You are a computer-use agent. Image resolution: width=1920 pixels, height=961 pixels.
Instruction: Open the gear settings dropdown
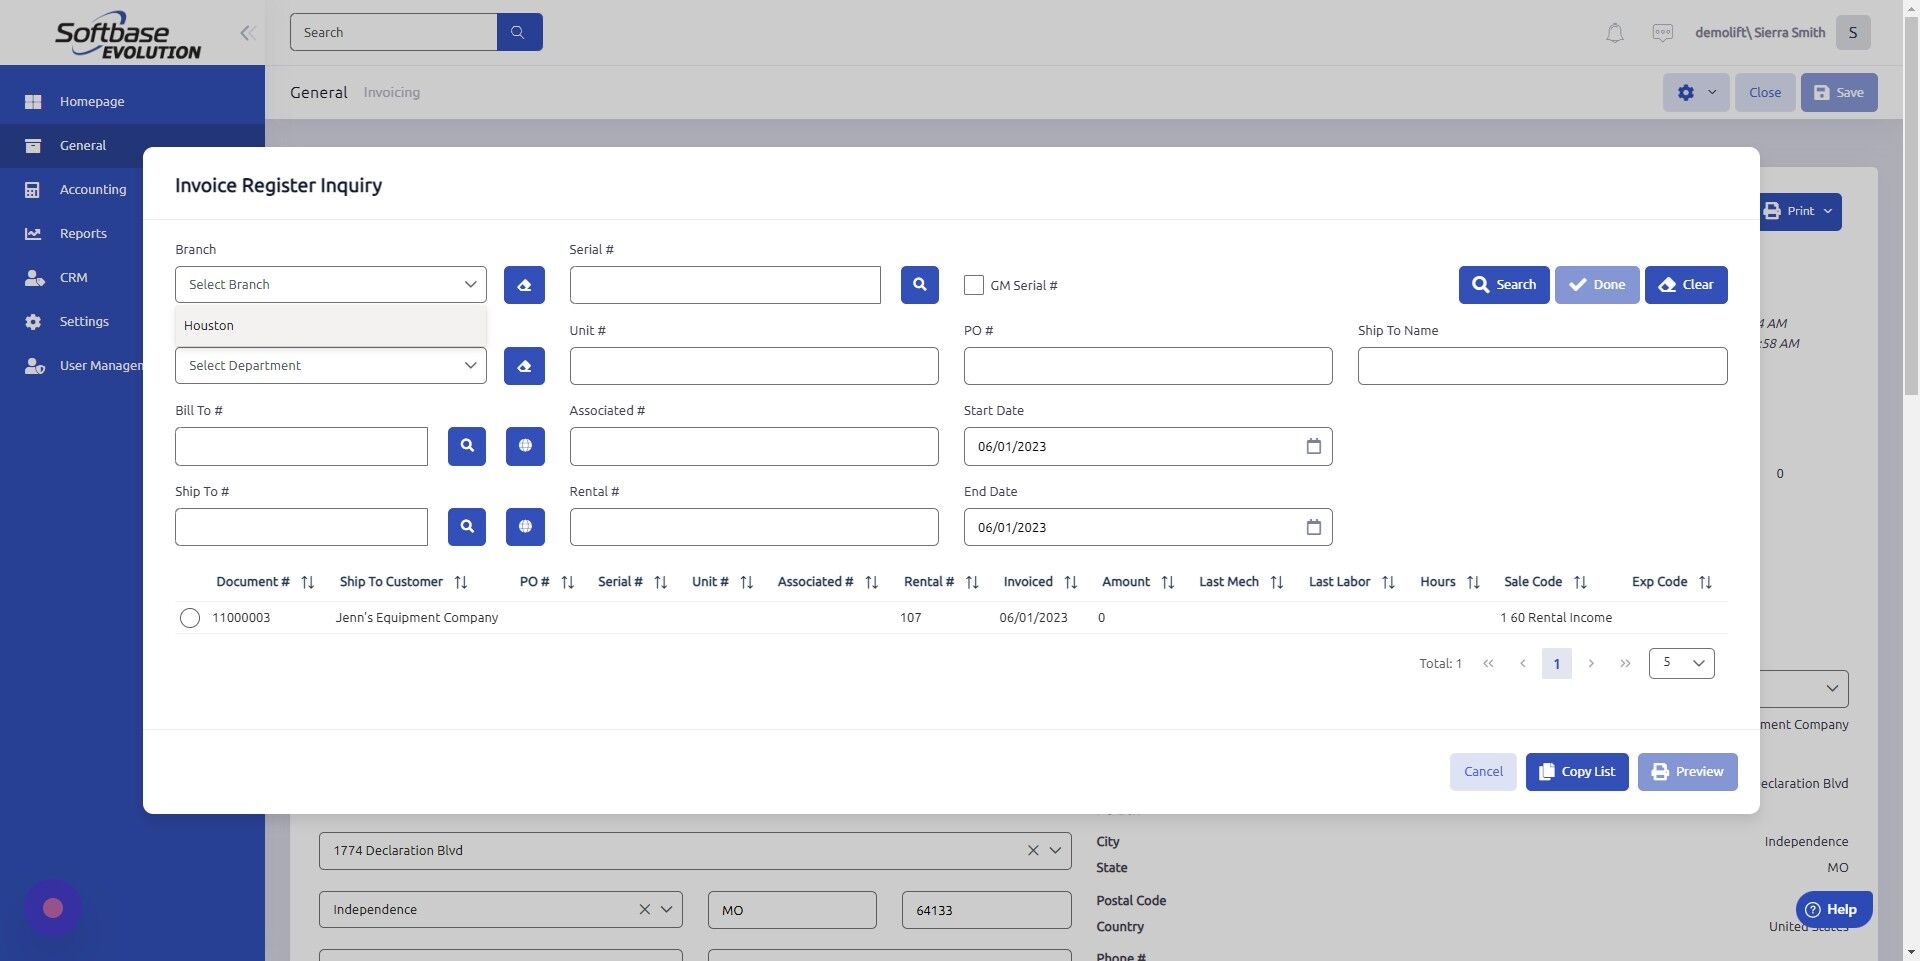[1696, 92]
